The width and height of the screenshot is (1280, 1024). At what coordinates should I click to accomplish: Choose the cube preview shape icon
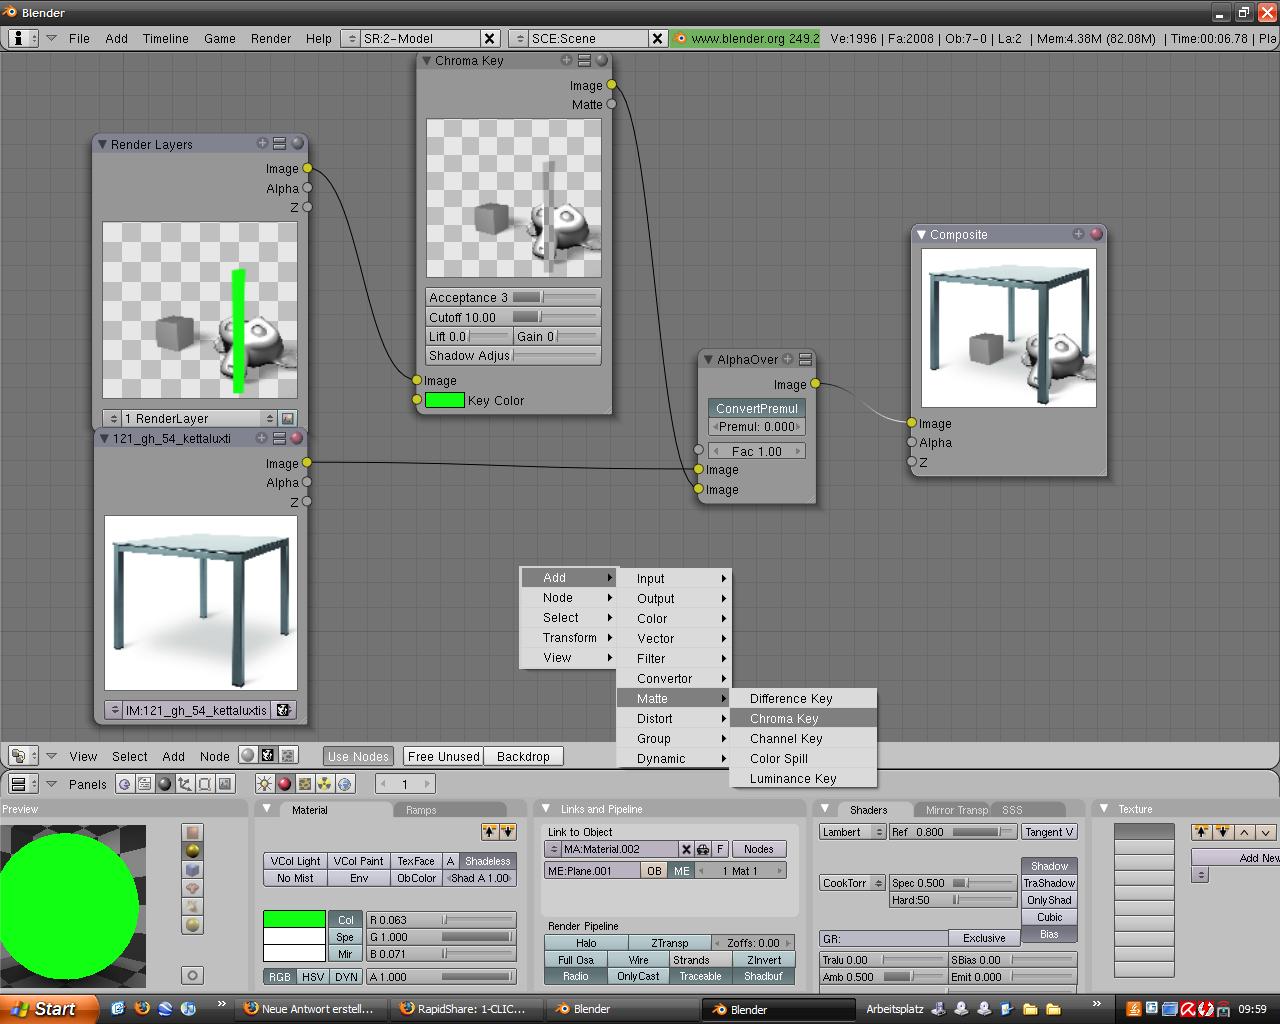point(193,870)
